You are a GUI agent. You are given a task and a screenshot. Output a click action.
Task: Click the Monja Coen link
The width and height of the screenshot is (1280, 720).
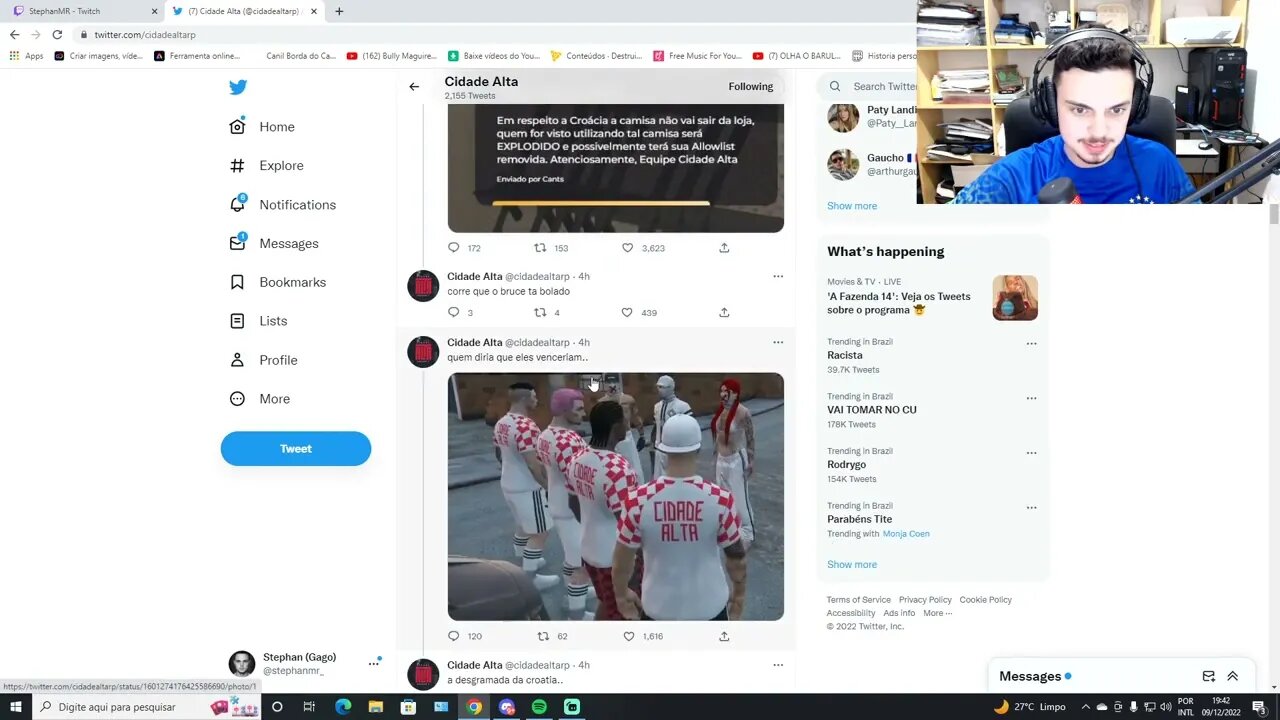pos(906,534)
